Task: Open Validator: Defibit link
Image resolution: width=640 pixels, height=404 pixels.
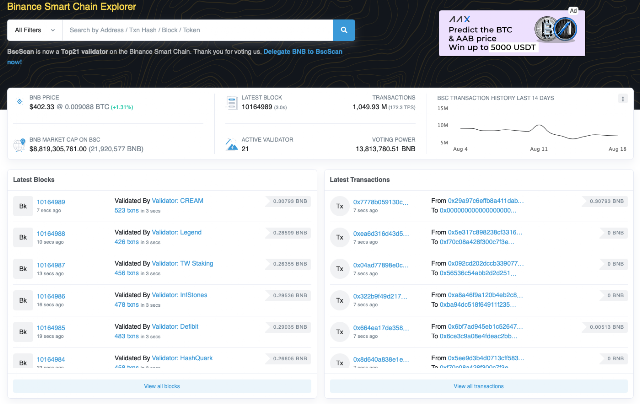Action: (175, 326)
